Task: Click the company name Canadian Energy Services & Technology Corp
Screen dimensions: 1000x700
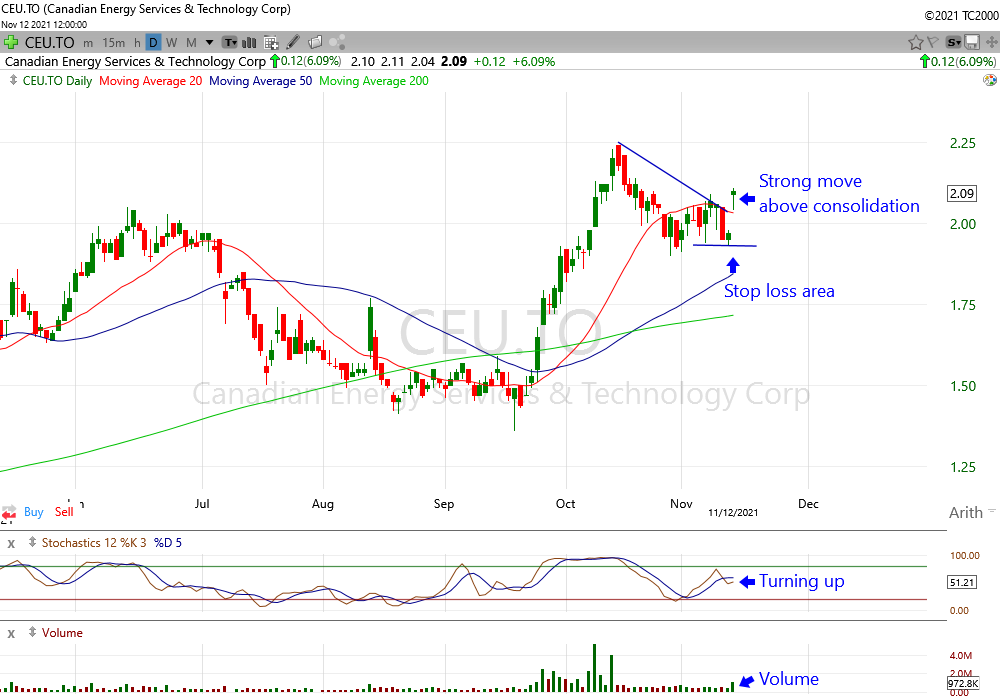Action: (x=135, y=62)
